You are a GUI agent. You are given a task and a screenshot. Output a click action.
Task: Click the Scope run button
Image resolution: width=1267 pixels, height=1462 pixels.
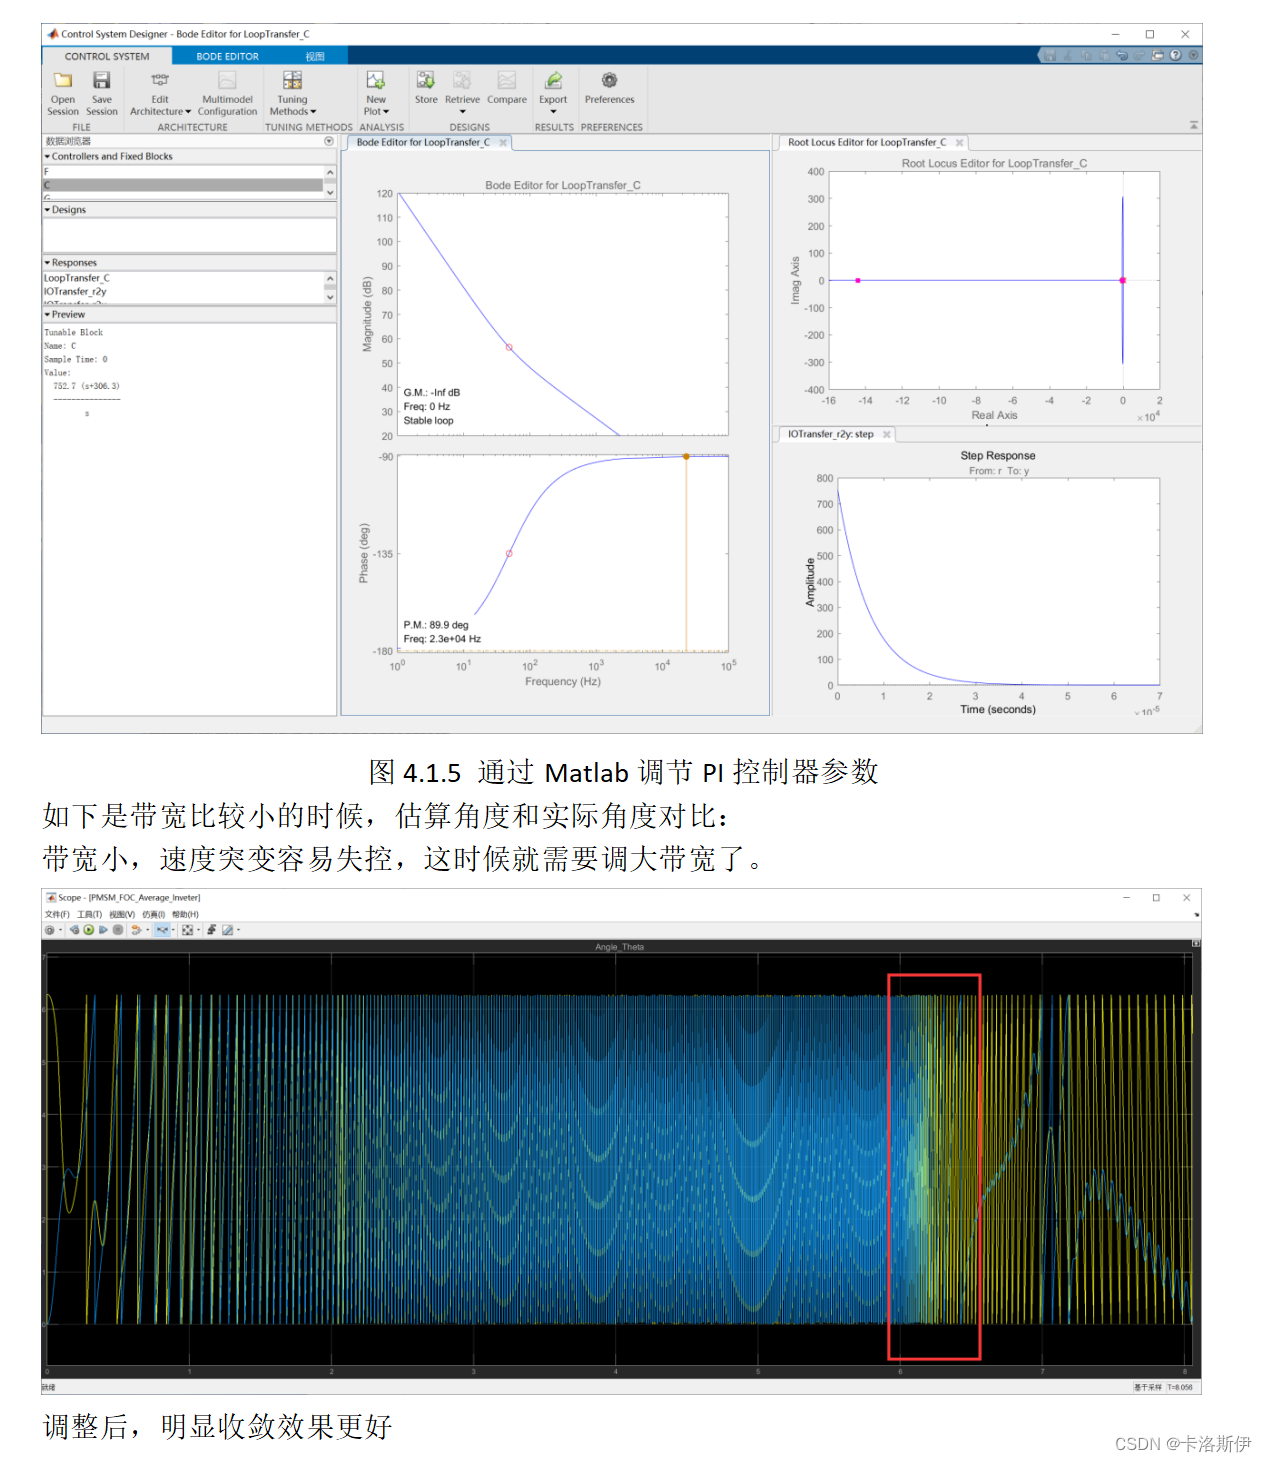89,930
